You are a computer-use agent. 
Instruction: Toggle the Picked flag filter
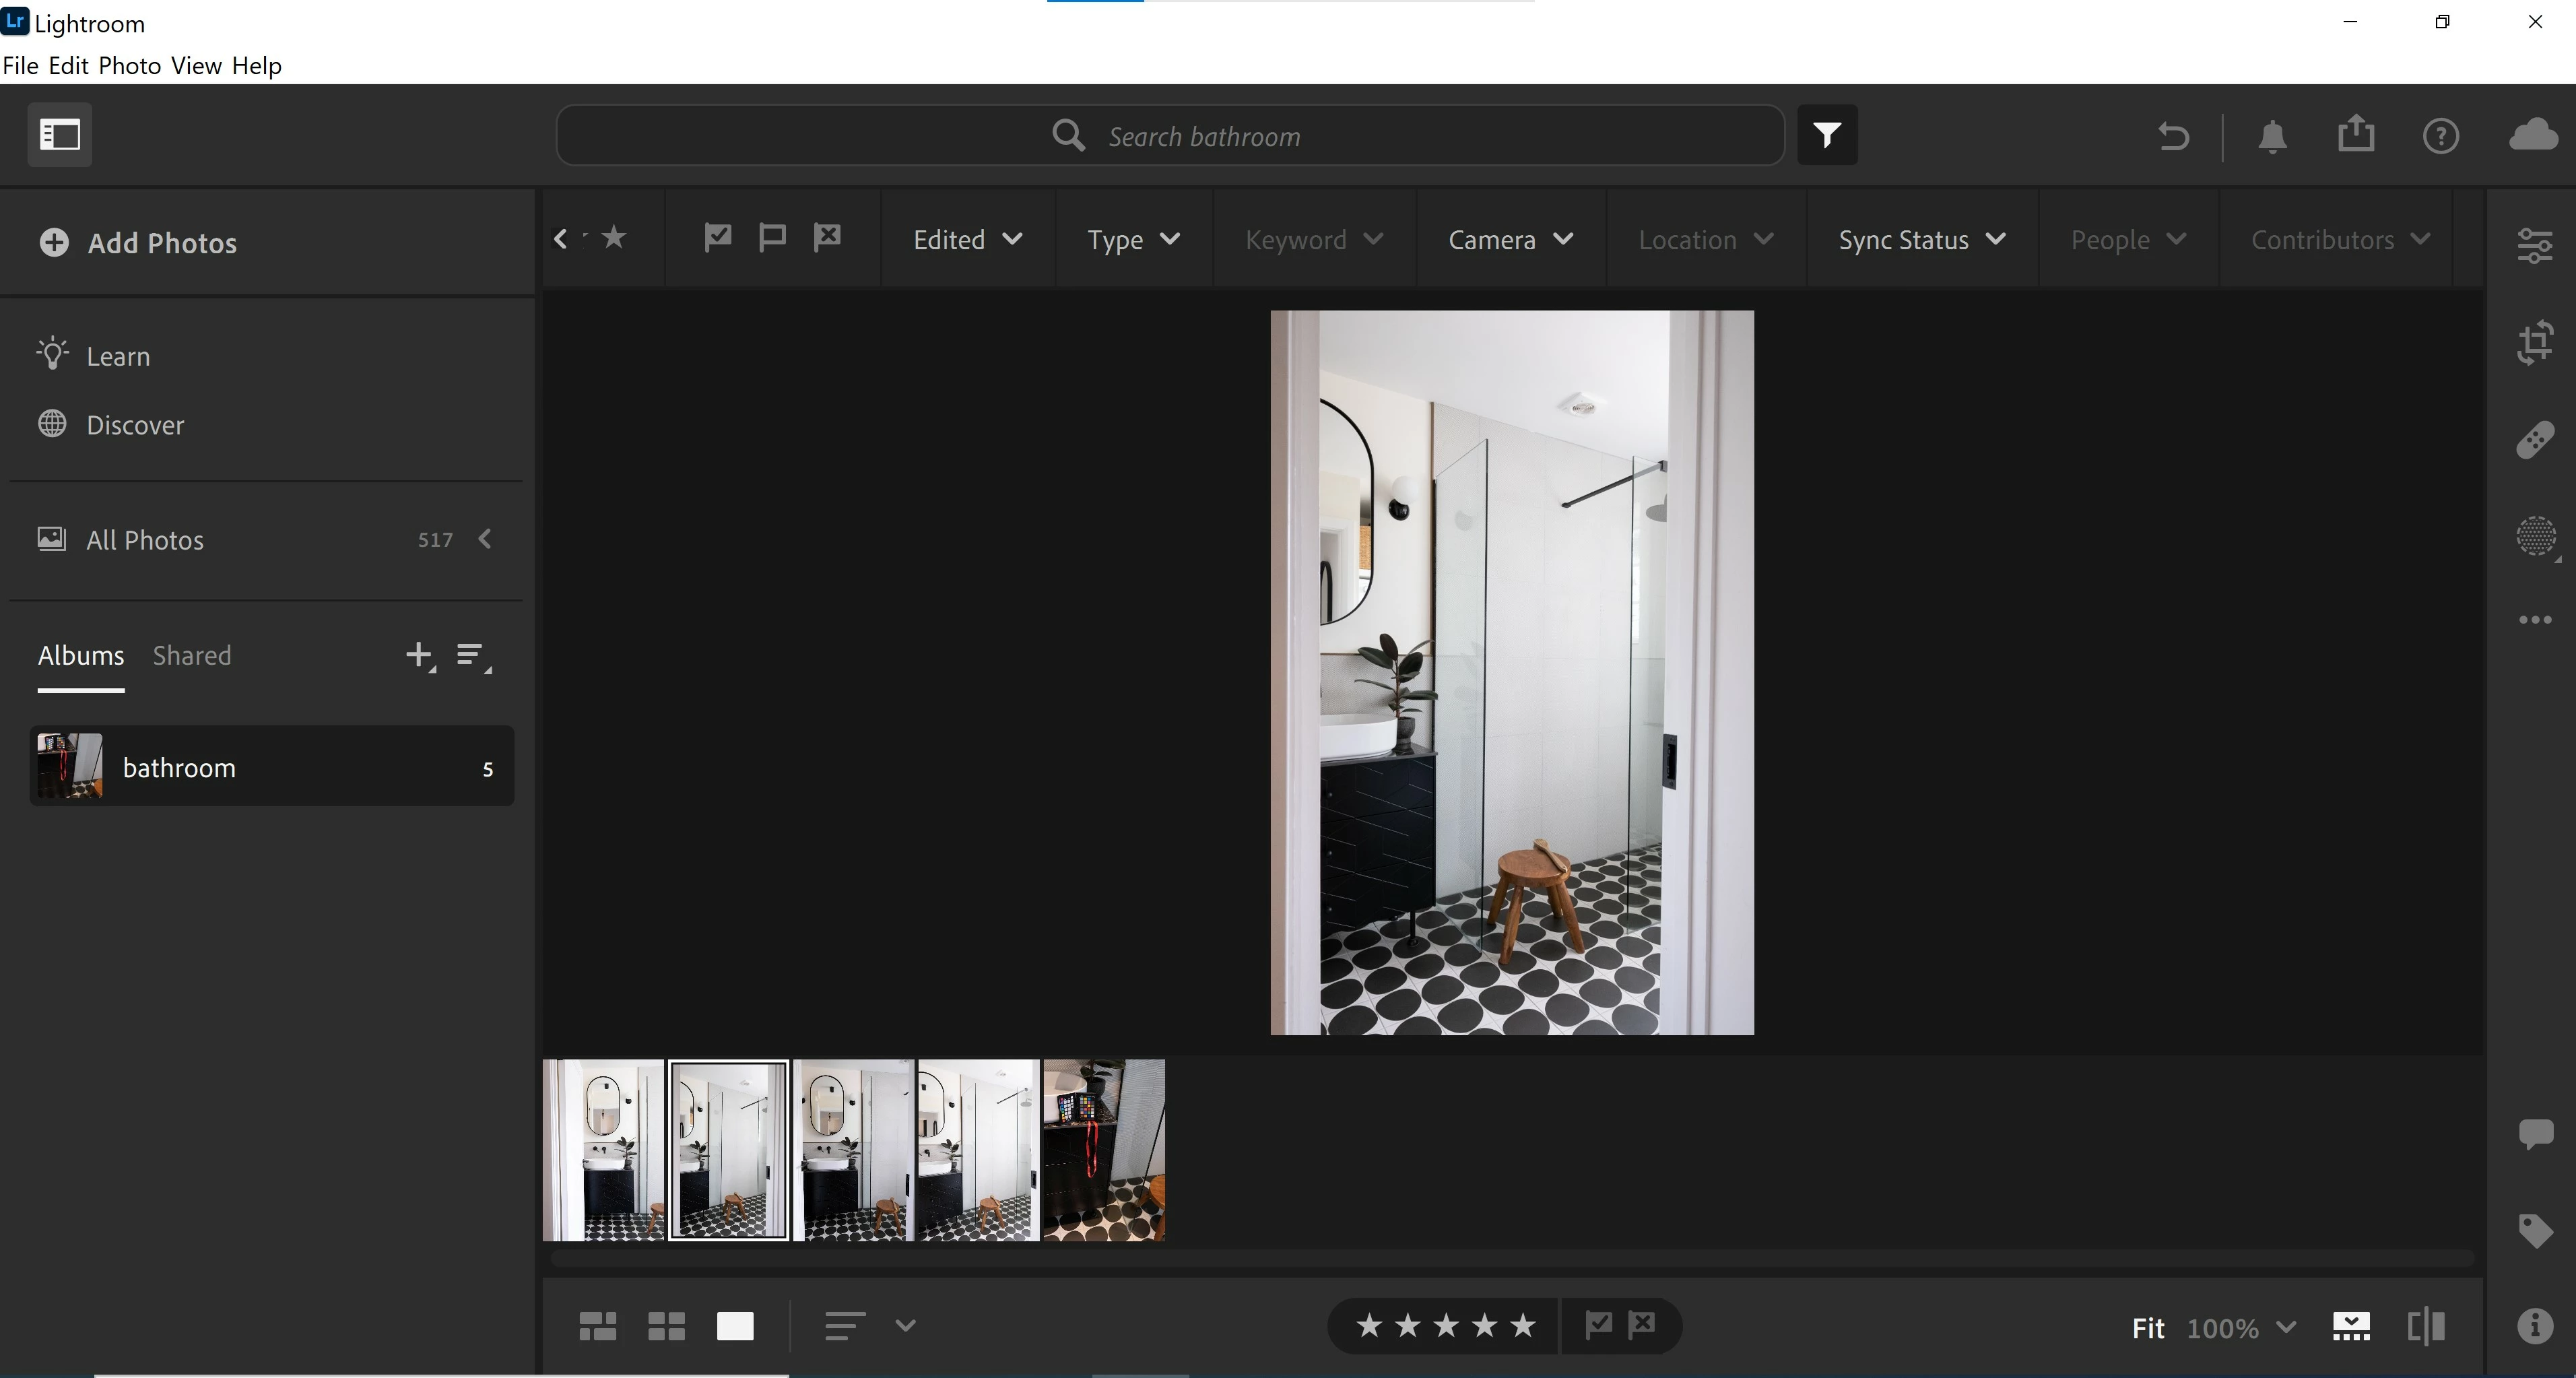(x=717, y=238)
